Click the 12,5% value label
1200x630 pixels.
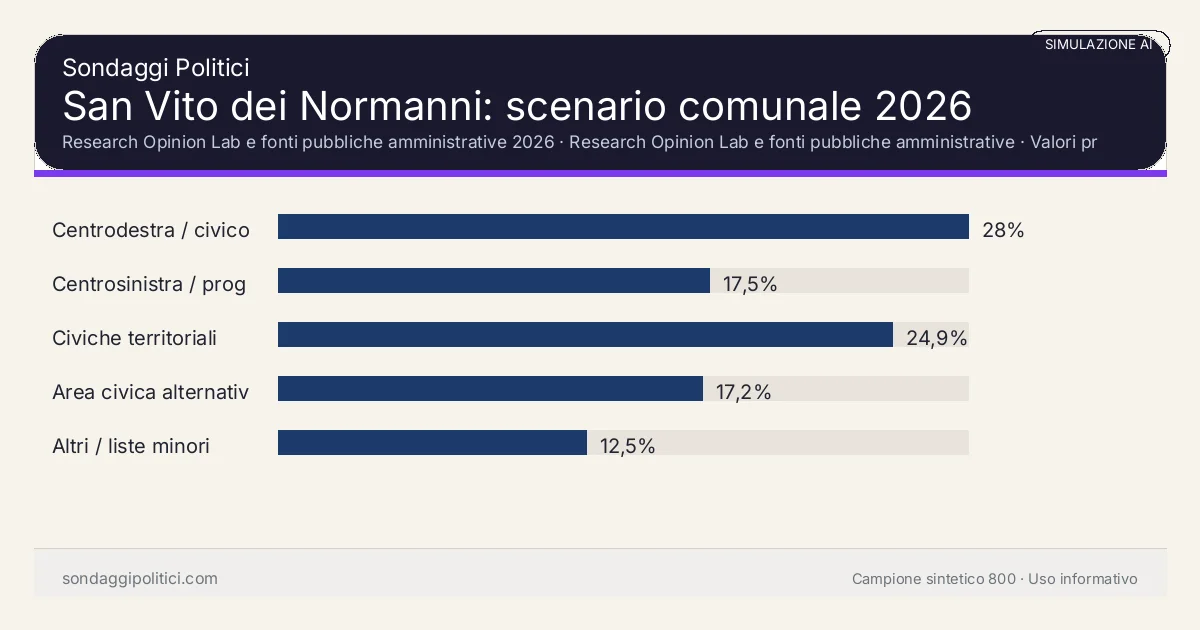[x=627, y=446]
